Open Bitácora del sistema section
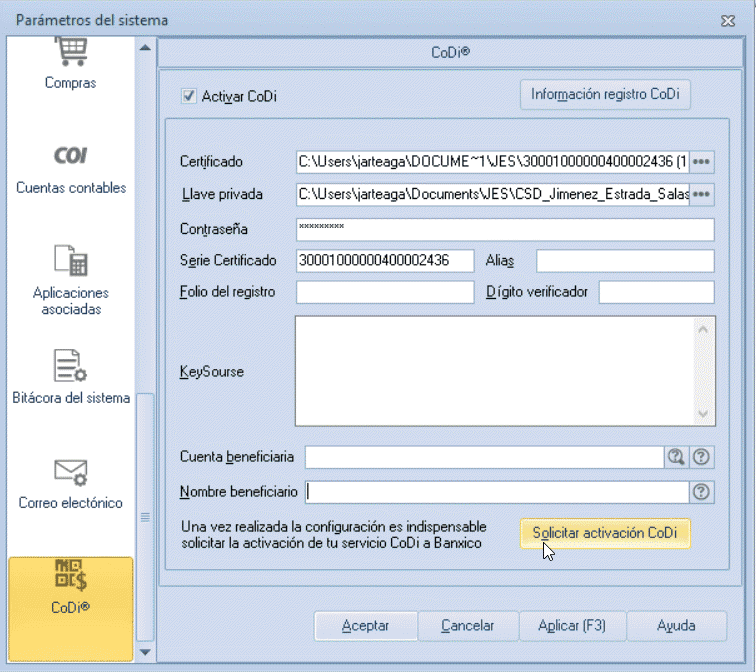 click(71, 377)
